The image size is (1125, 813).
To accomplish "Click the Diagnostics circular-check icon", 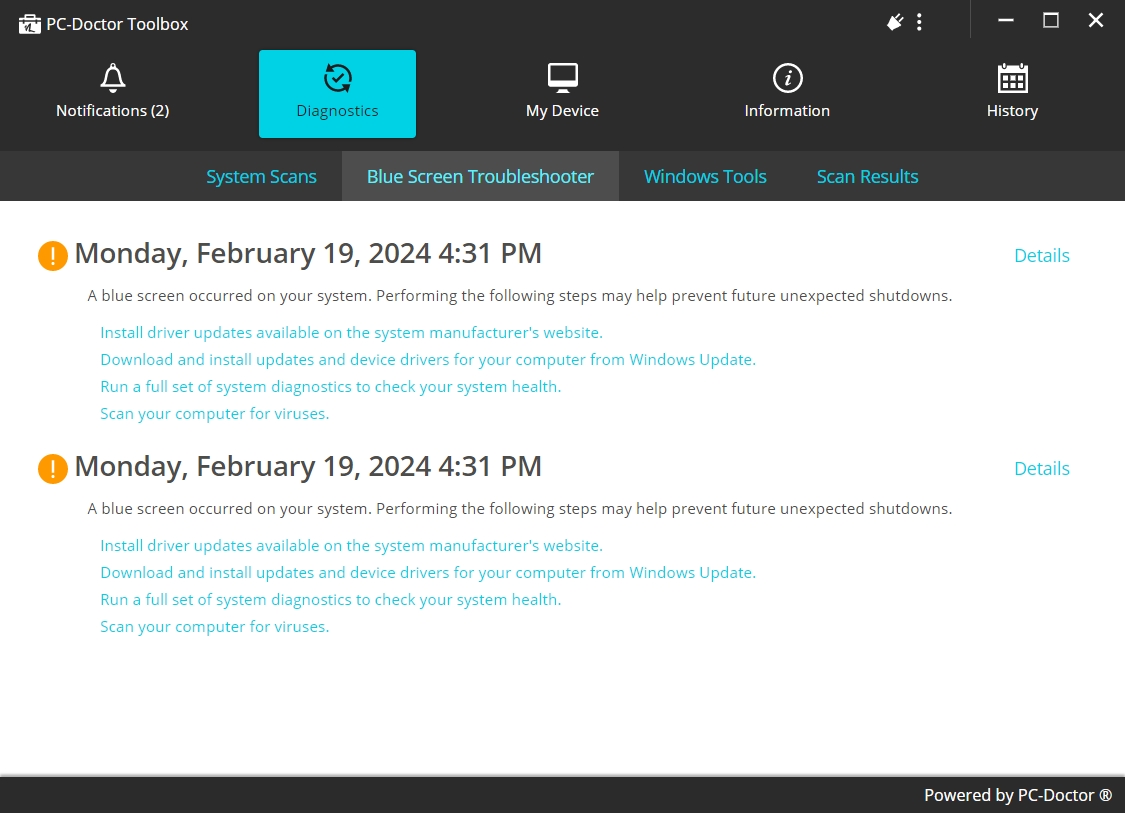I will point(337,78).
